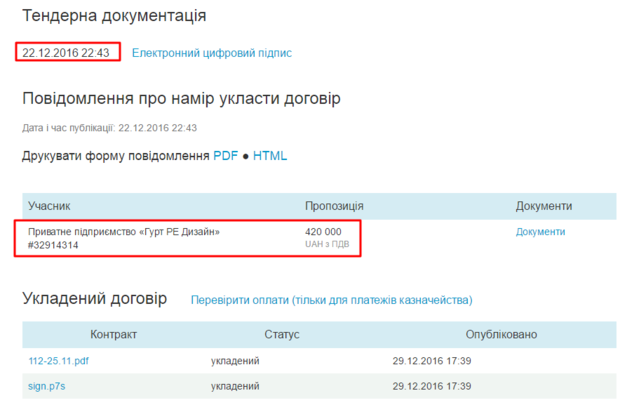Click the highlighted date 22.12.2016 22:43

66,52
